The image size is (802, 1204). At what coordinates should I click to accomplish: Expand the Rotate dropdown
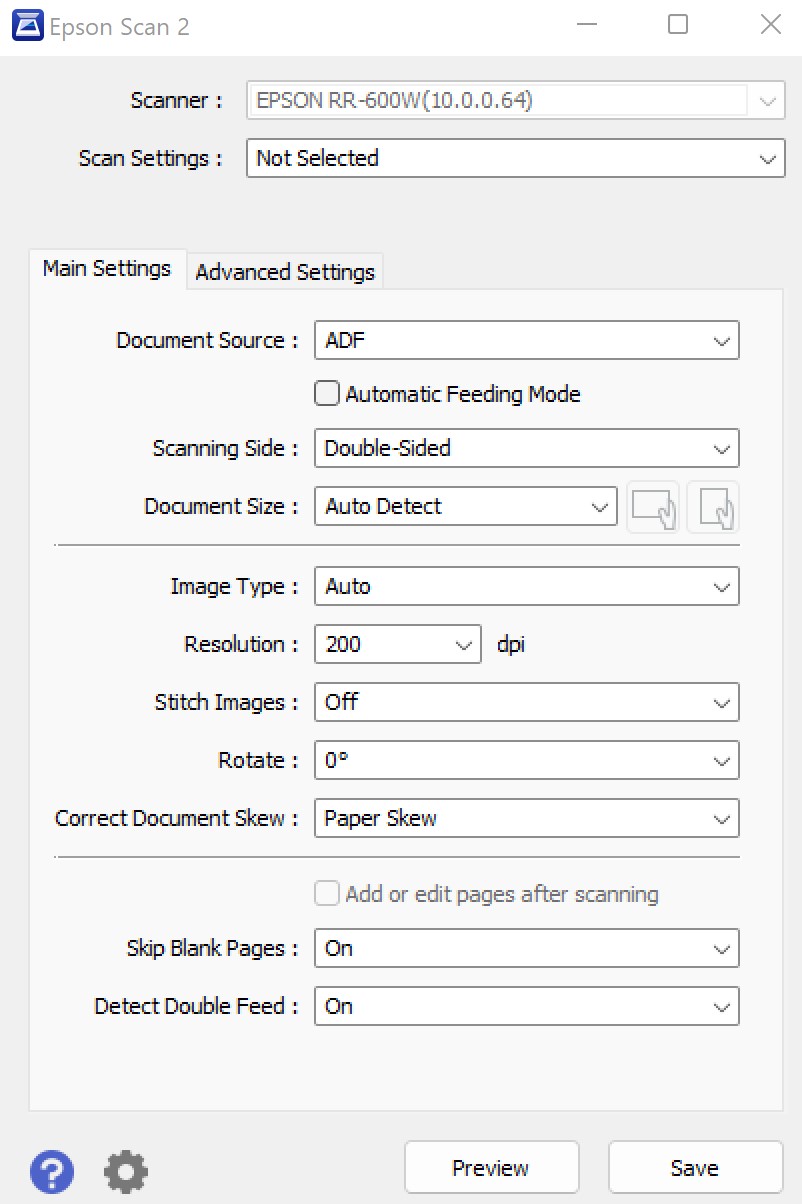[526, 760]
